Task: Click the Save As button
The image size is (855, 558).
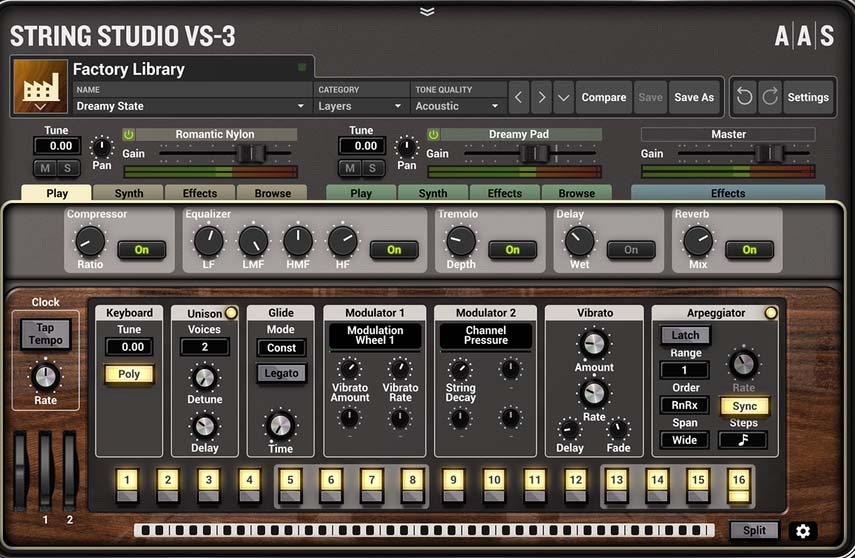Action: [x=694, y=98]
